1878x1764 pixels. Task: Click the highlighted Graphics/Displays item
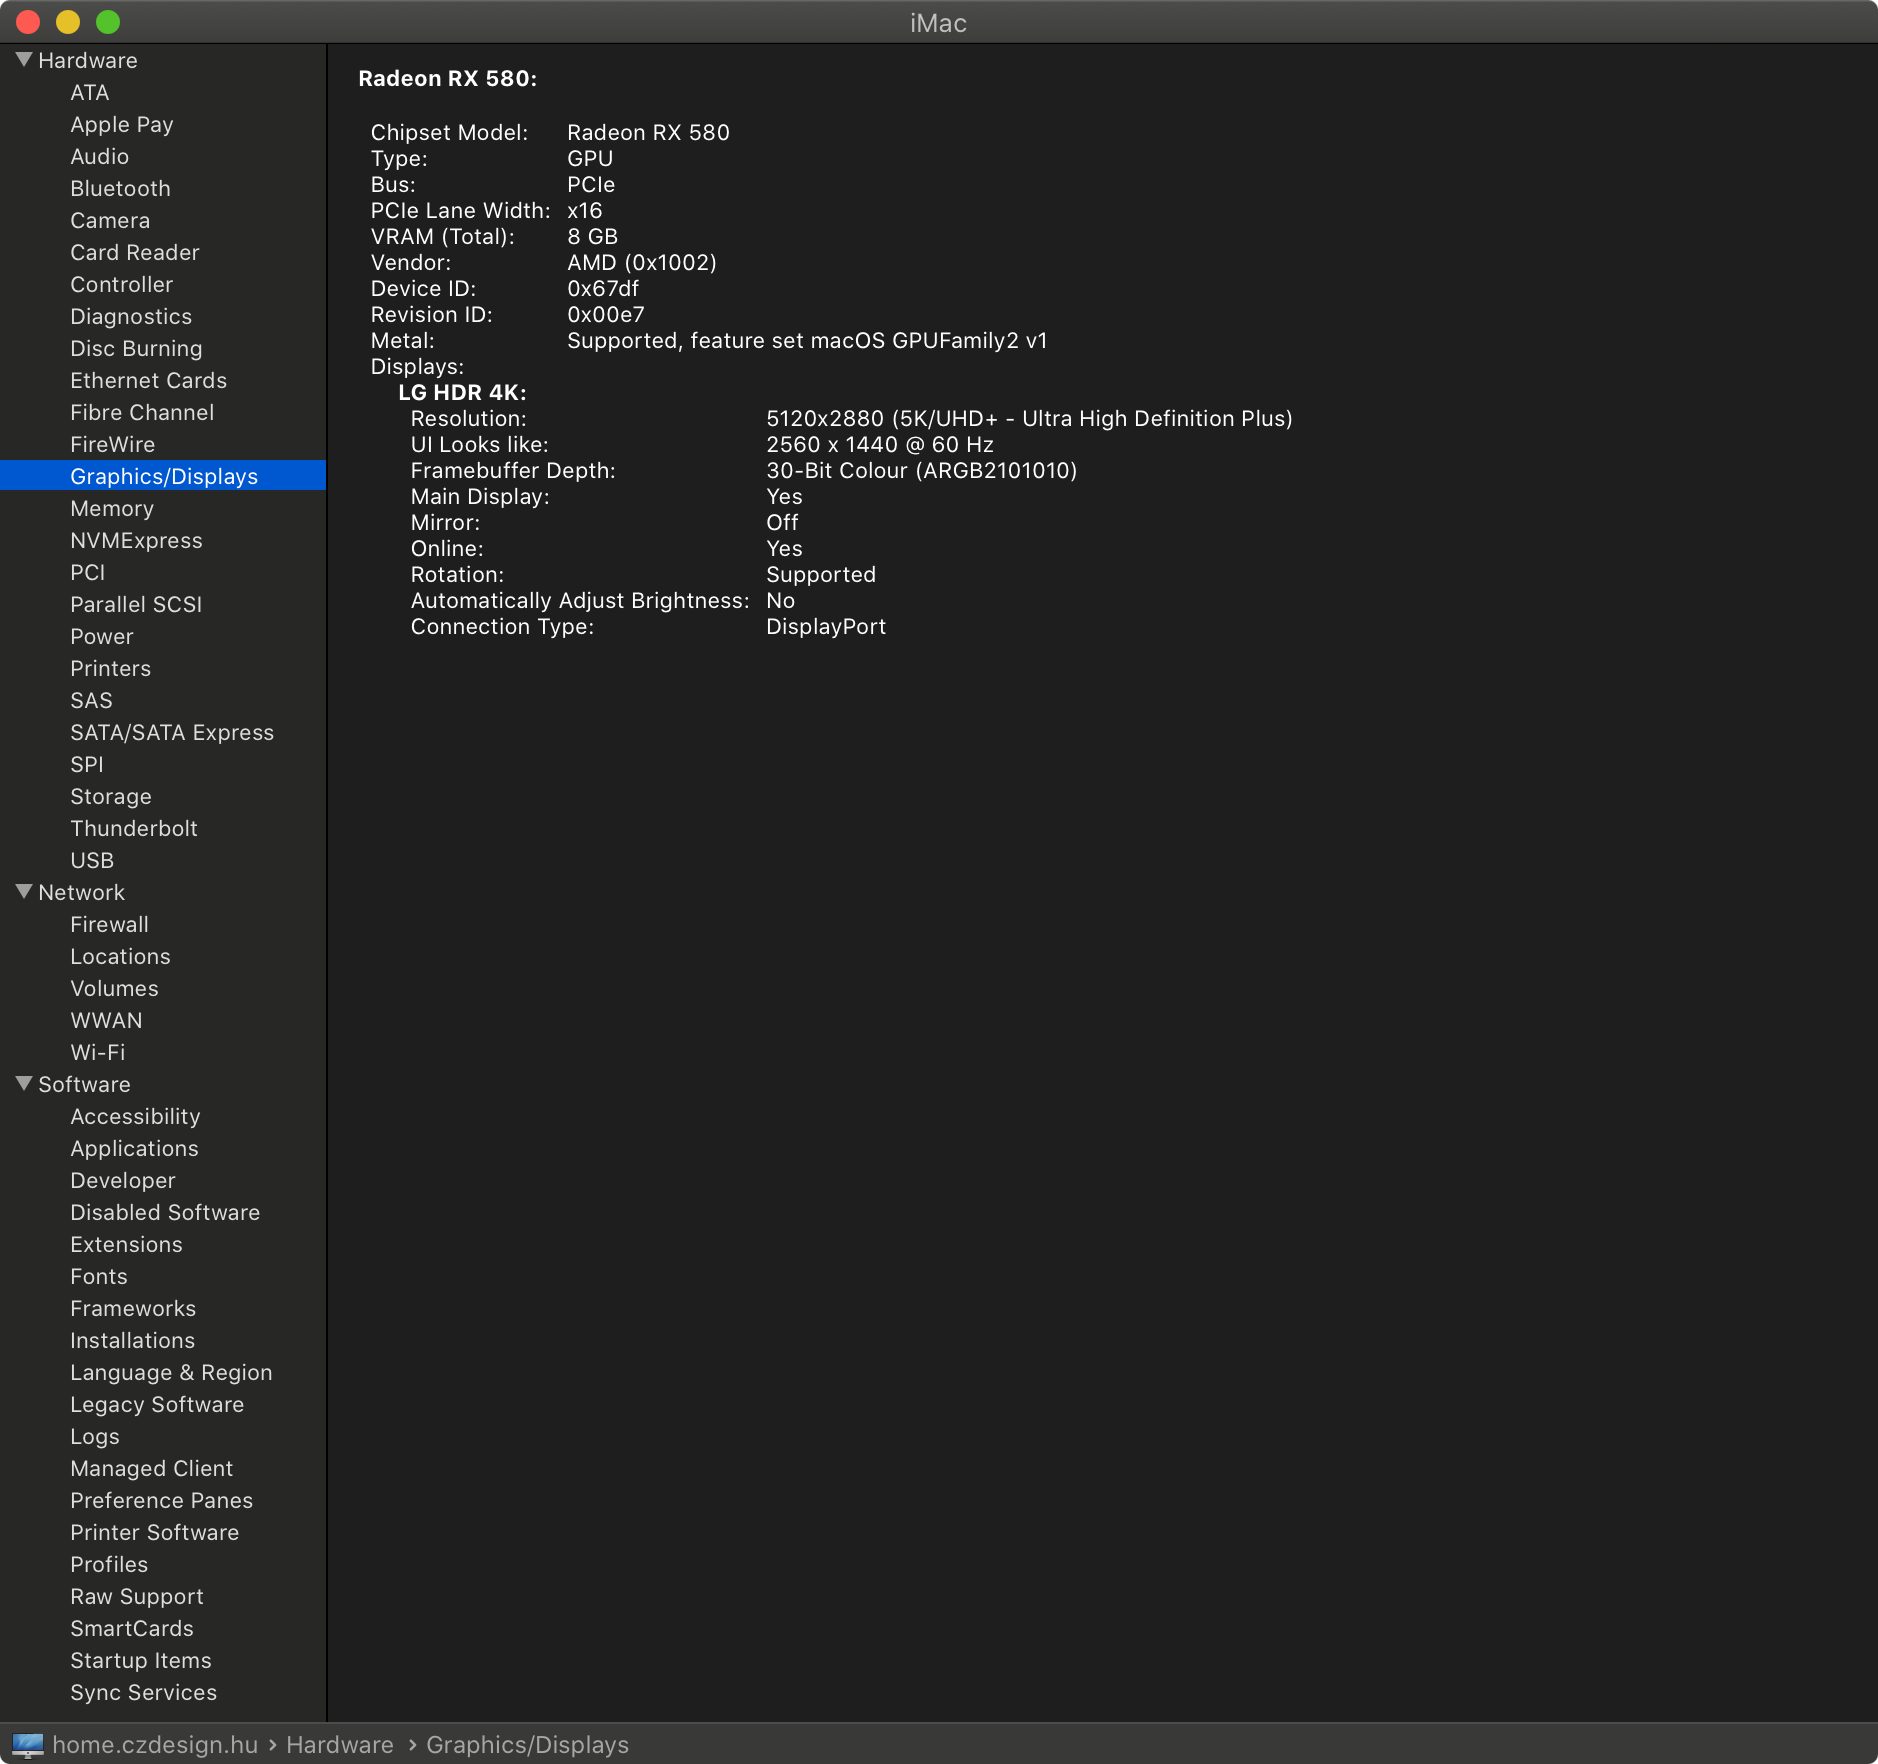point(163,476)
